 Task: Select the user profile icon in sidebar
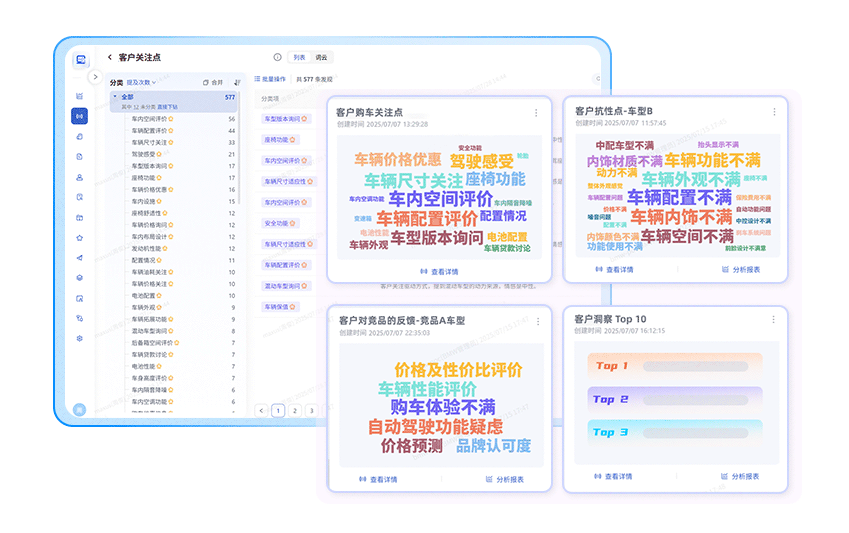coord(80,177)
